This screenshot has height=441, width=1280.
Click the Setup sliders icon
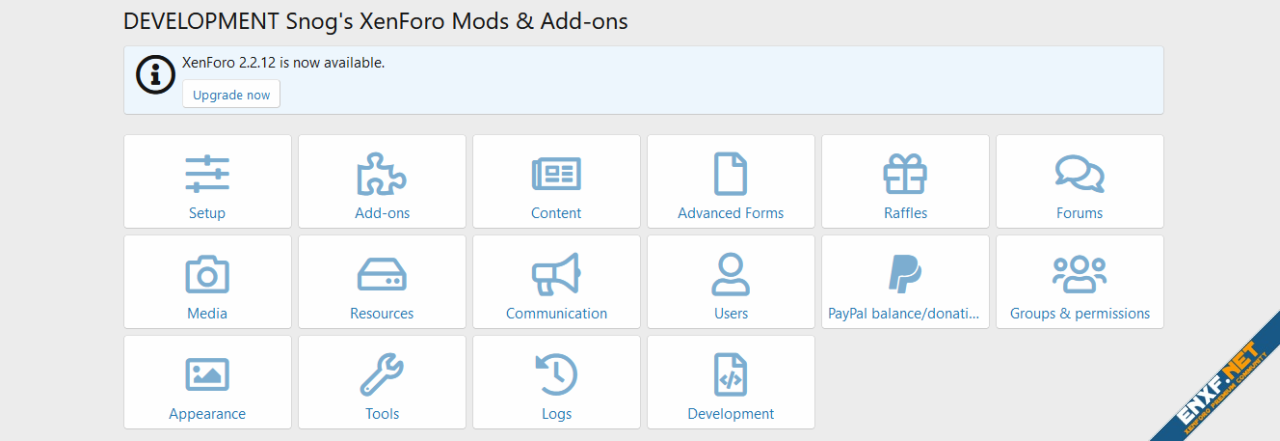(x=207, y=174)
